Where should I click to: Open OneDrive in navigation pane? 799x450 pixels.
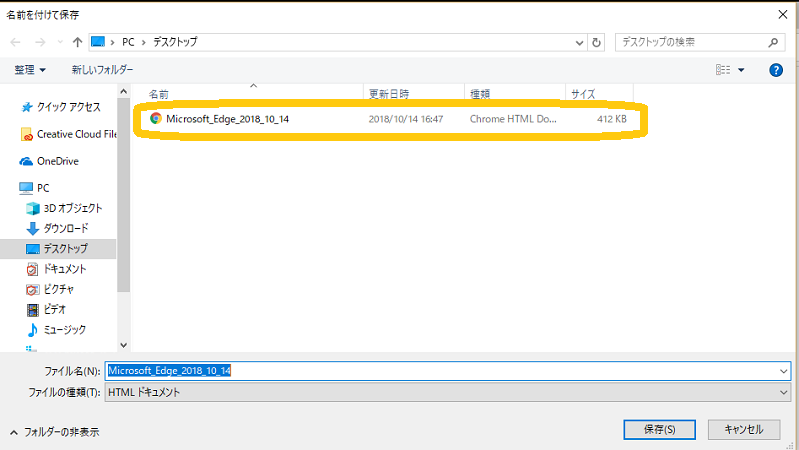[58, 161]
